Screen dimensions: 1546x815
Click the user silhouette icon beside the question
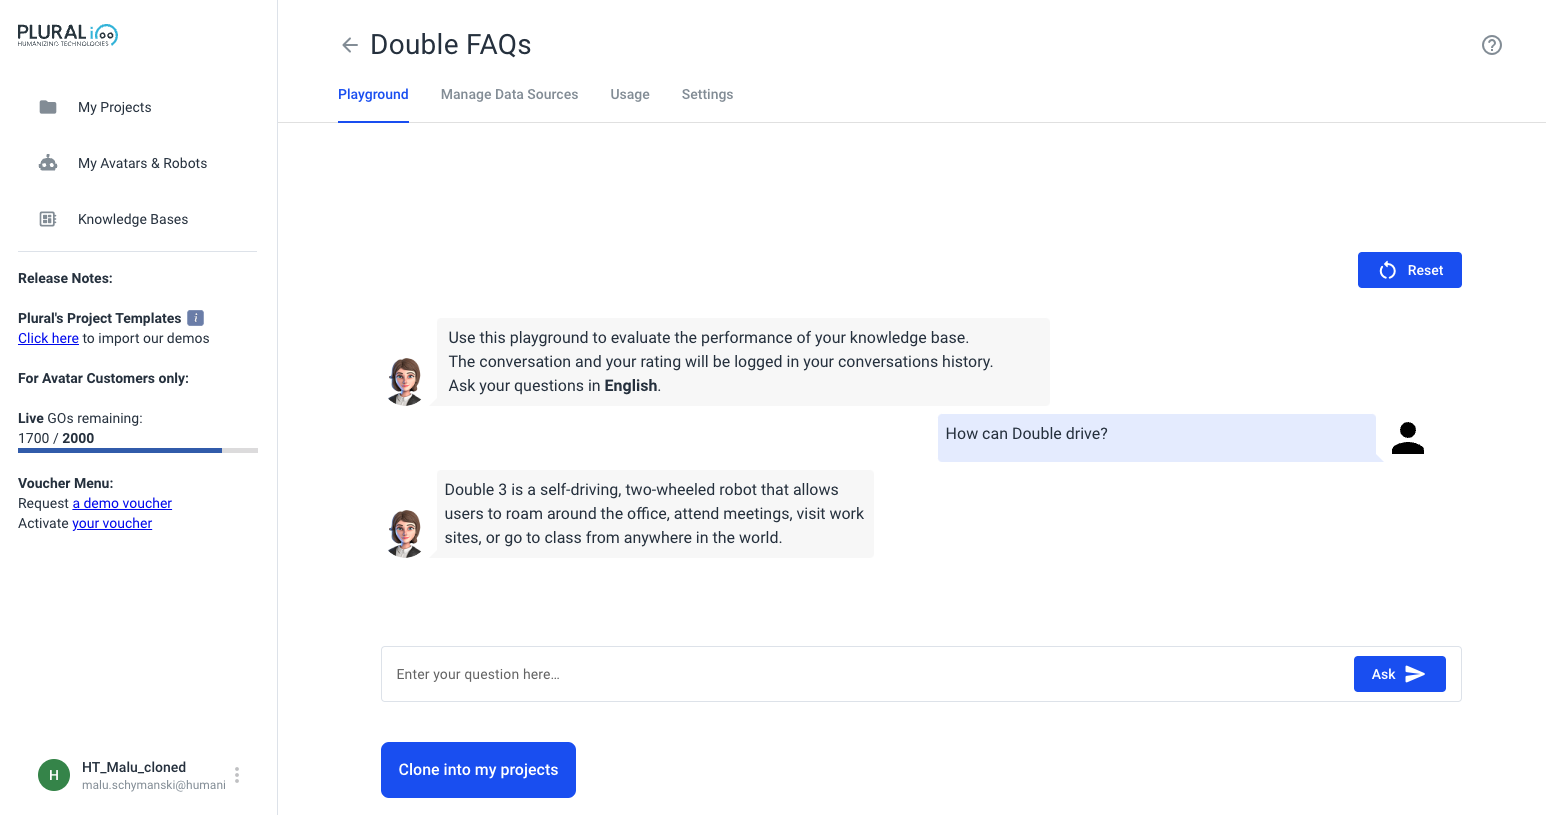pos(1408,438)
